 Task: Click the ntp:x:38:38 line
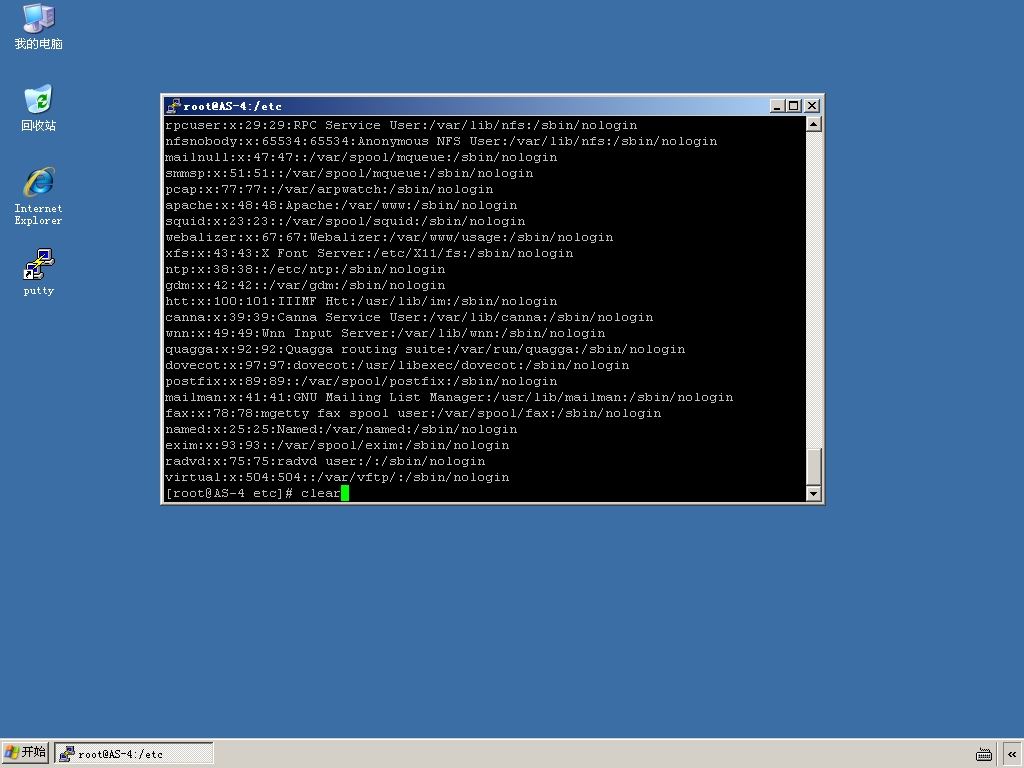305,269
